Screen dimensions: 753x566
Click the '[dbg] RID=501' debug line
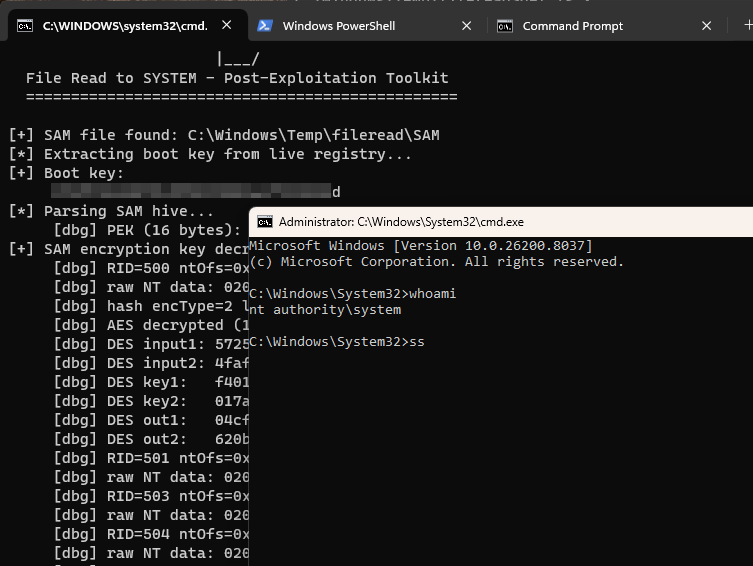tap(151, 458)
